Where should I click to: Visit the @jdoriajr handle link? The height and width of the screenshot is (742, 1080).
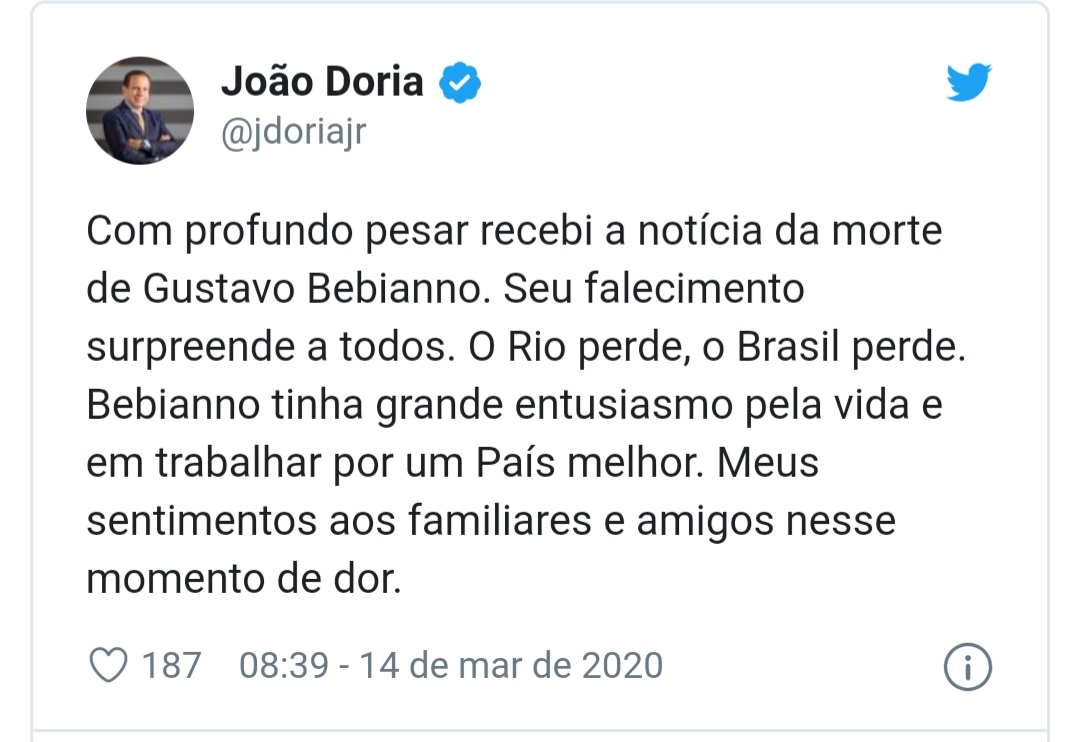tap(293, 133)
